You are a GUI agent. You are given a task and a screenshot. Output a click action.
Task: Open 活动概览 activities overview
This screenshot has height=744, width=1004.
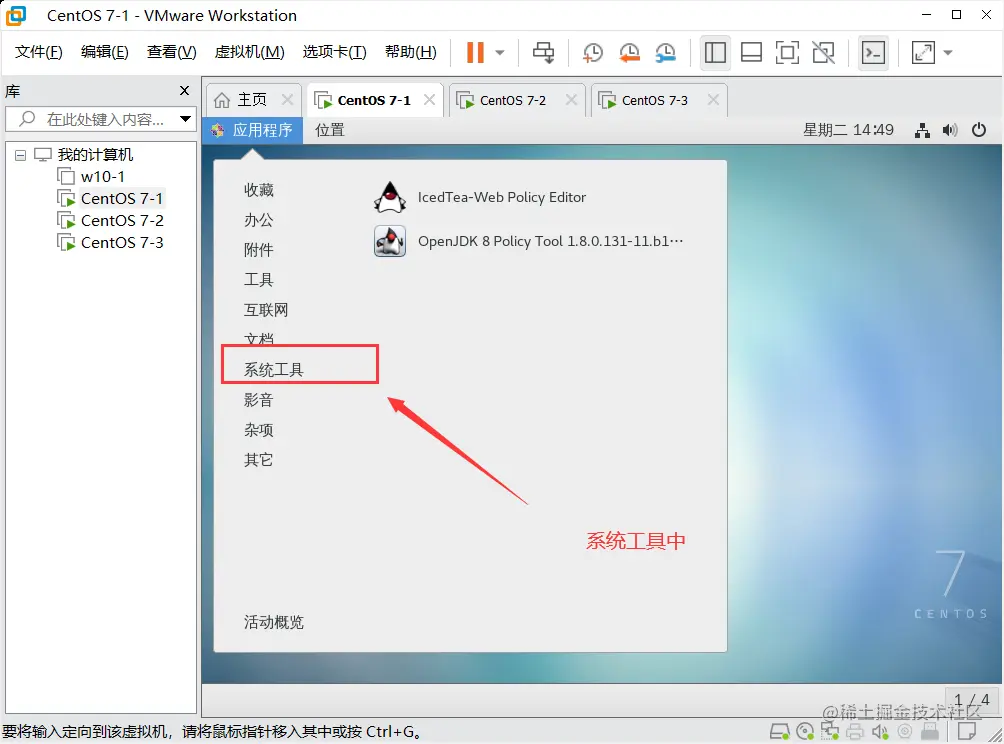click(273, 622)
